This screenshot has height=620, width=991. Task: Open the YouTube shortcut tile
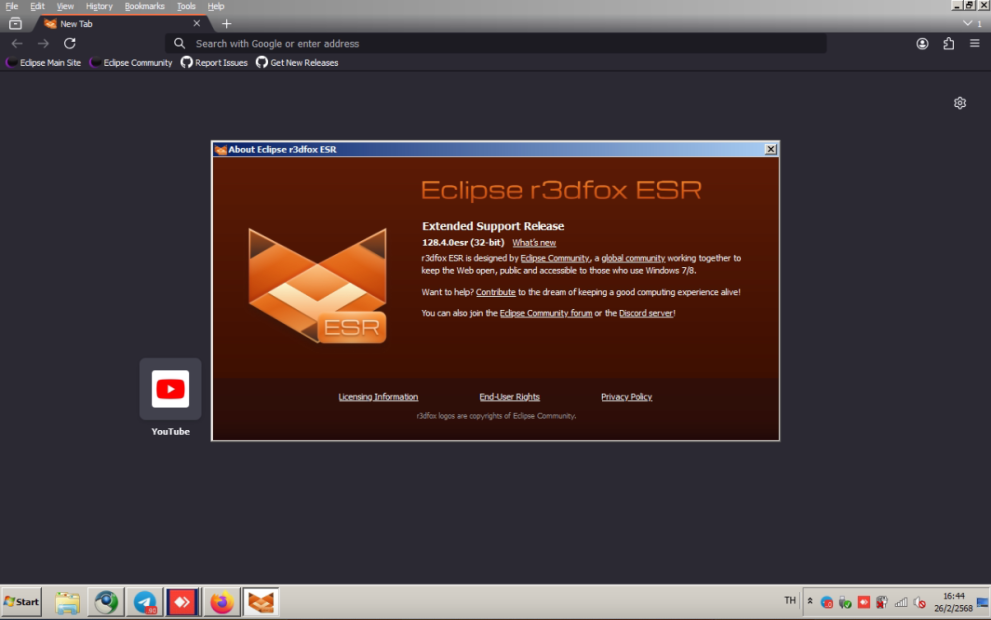(170, 389)
